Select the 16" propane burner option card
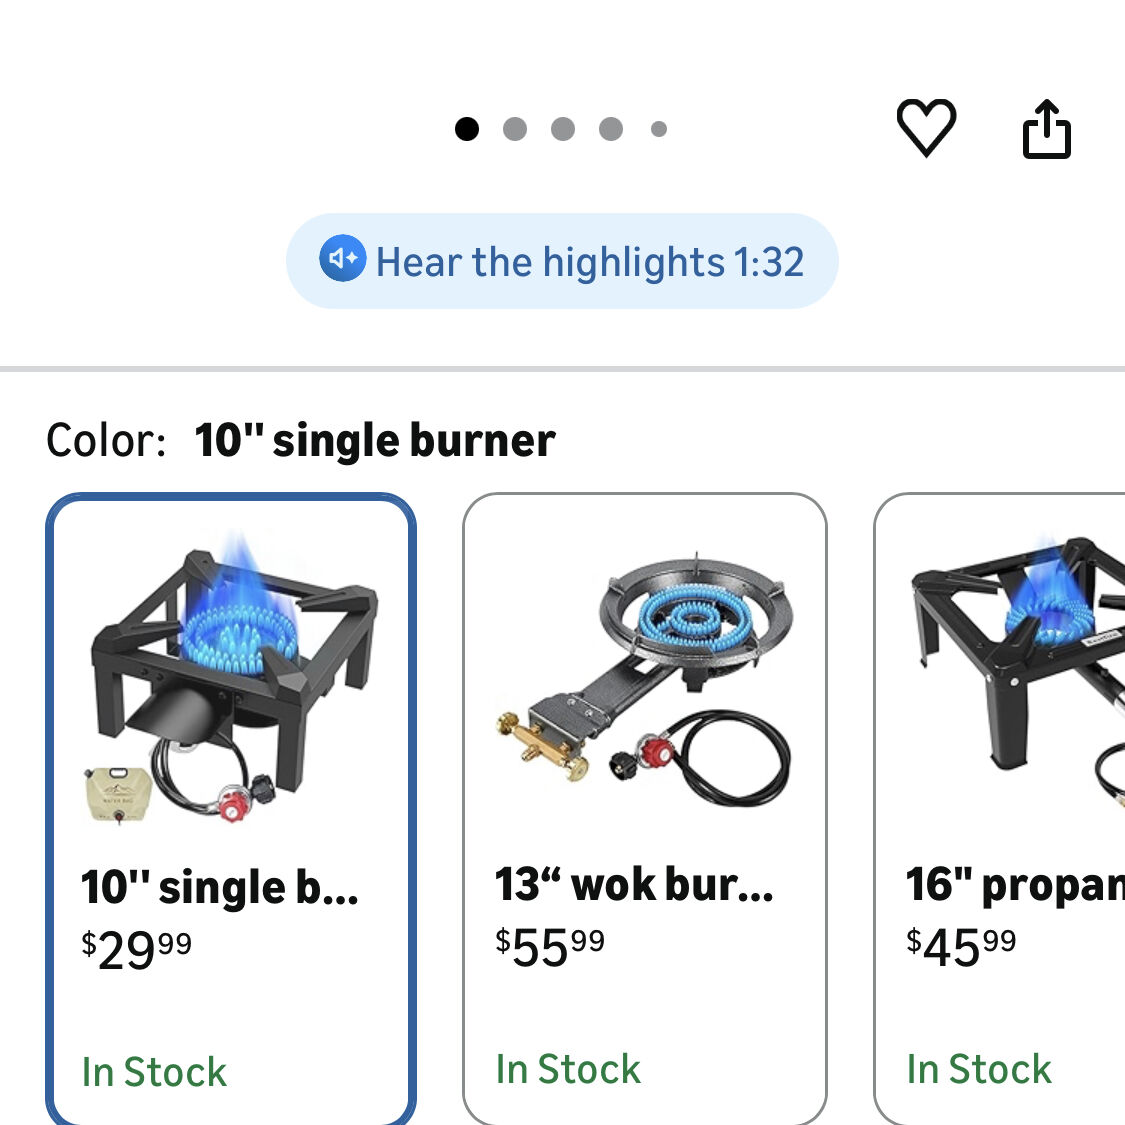 click(999, 809)
